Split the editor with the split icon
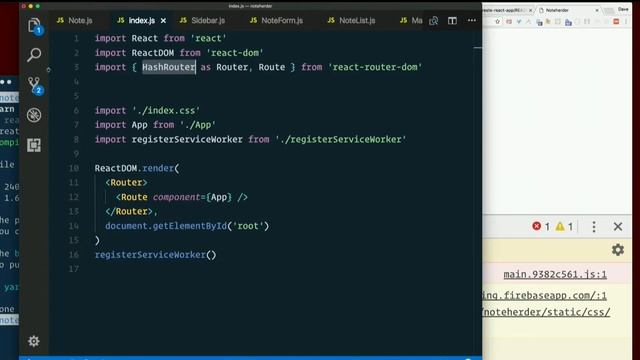 coord(452,20)
